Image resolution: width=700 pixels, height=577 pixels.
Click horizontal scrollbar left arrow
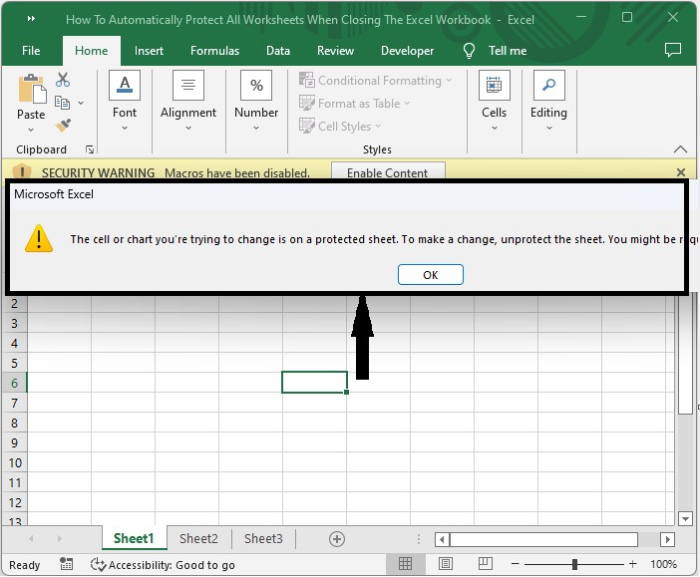coord(442,539)
